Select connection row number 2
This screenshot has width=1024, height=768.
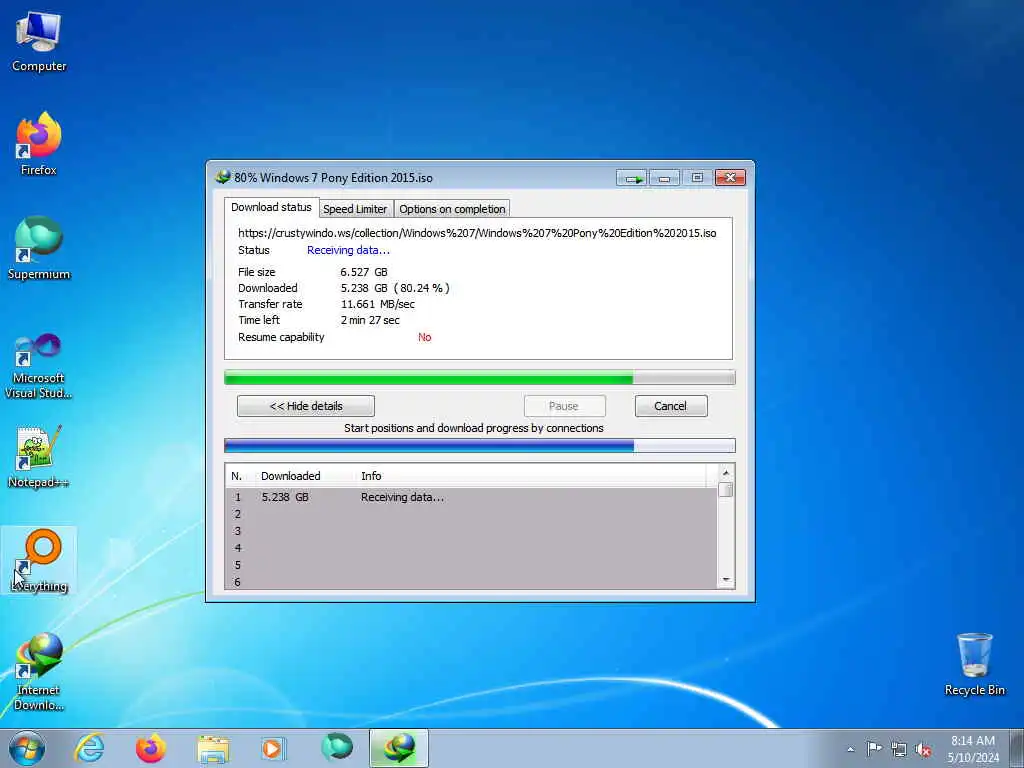click(472, 514)
